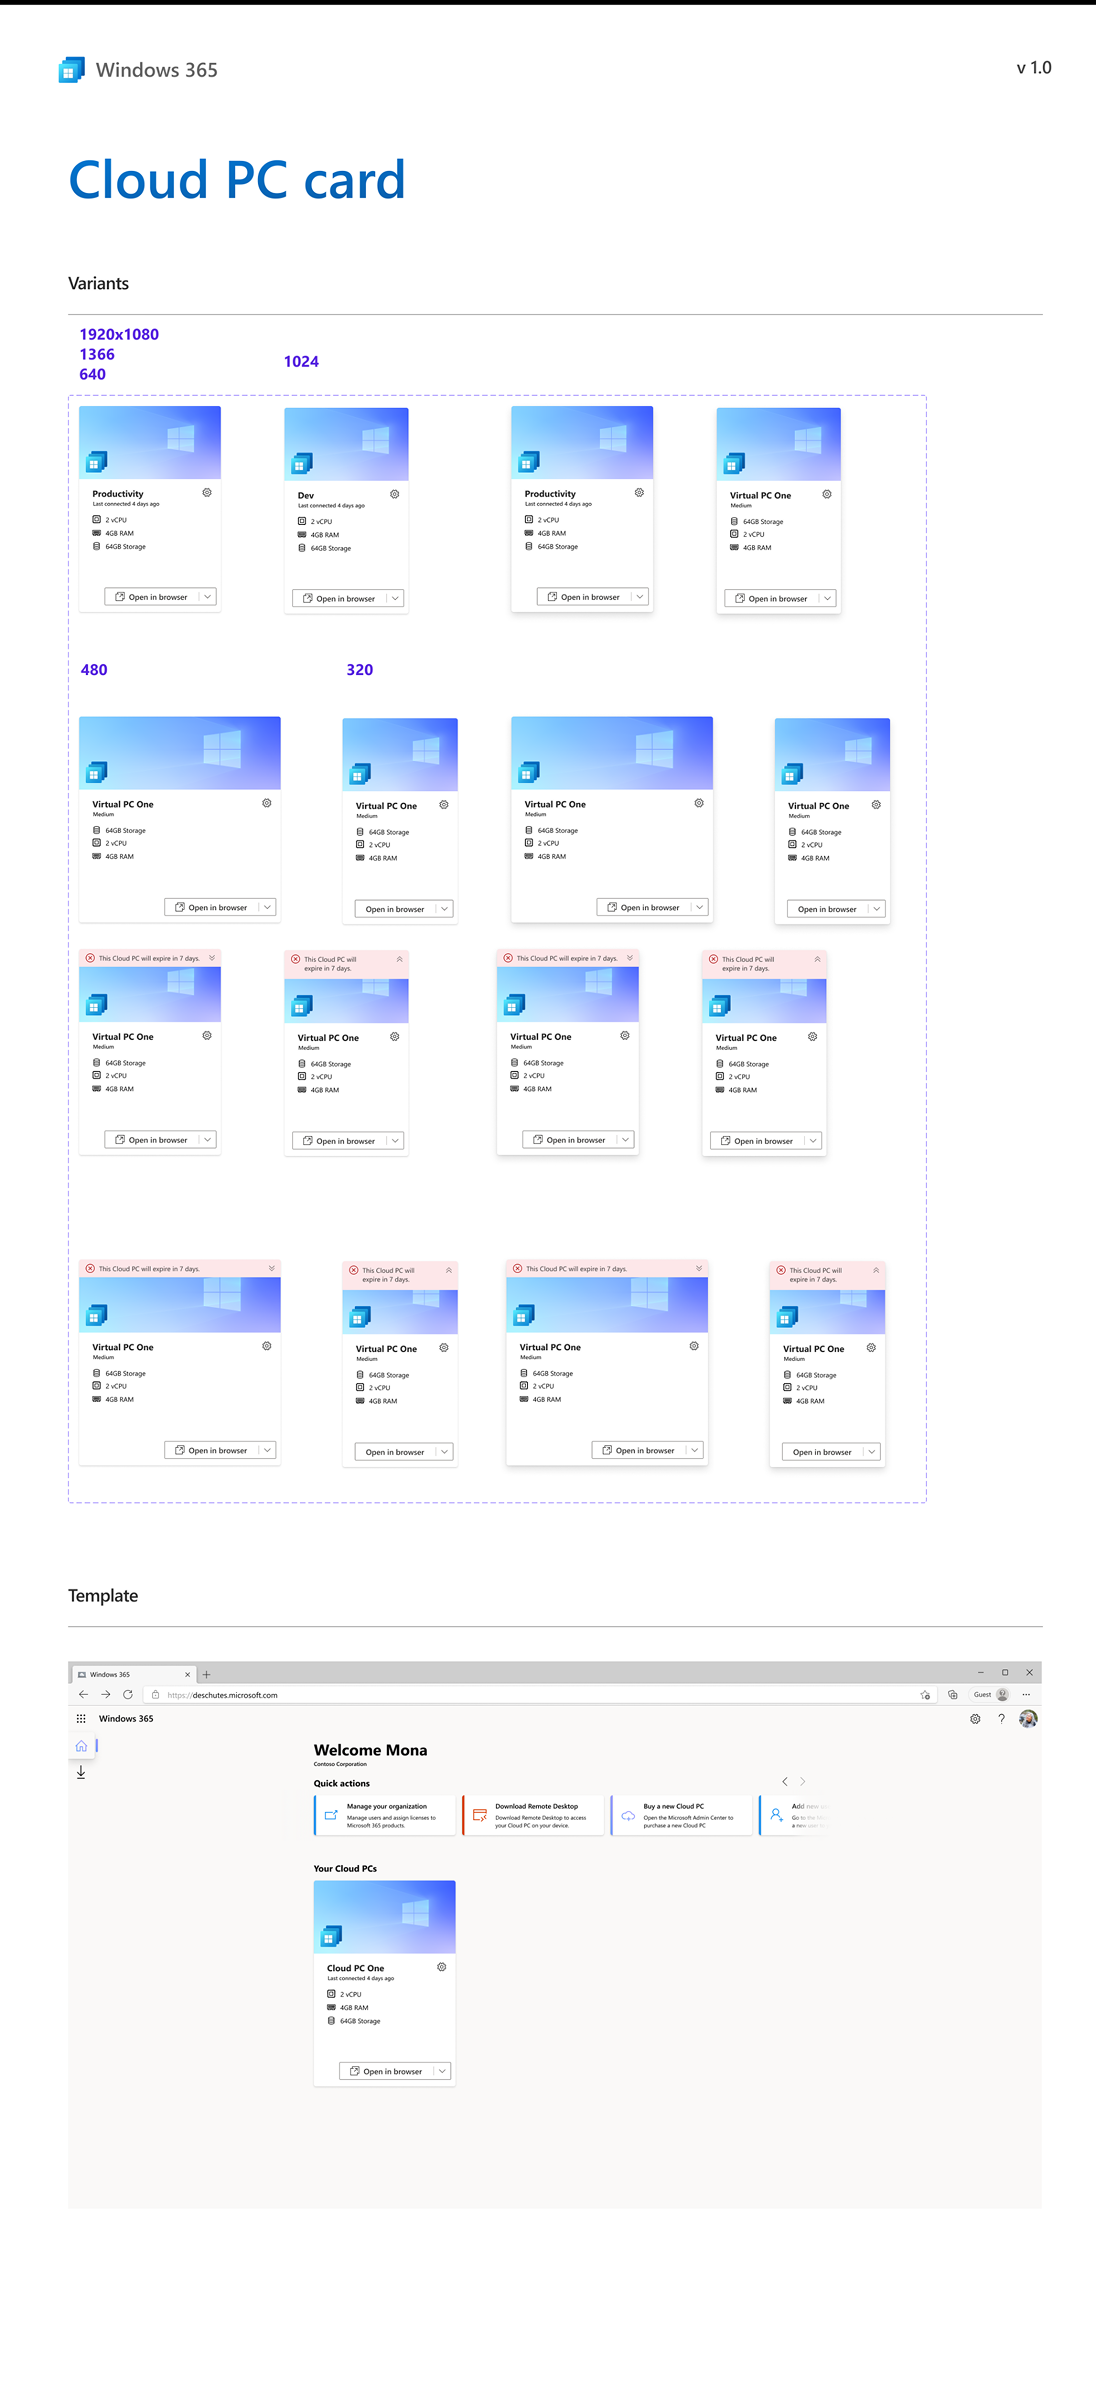The image size is (1096, 2389).
Task: Open the browser Collections icon
Action: [x=953, y=1695]
